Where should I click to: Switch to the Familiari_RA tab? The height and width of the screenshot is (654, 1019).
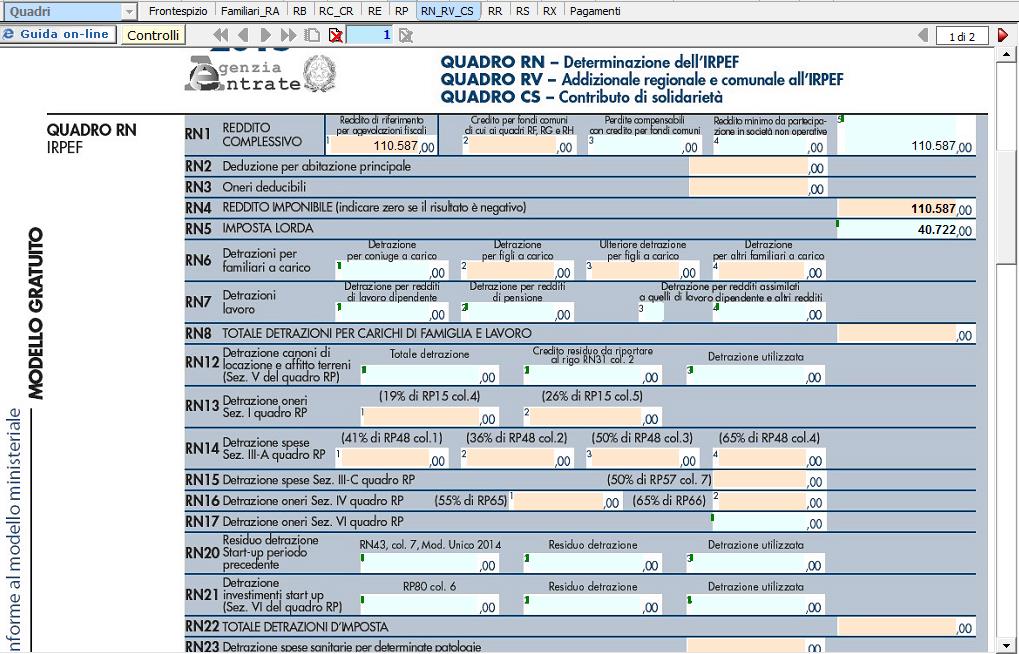(x=250, y=11)
